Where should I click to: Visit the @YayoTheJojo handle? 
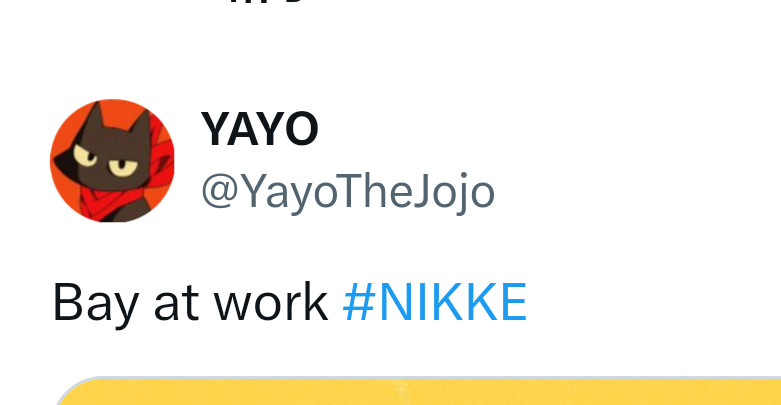point(347,191)
